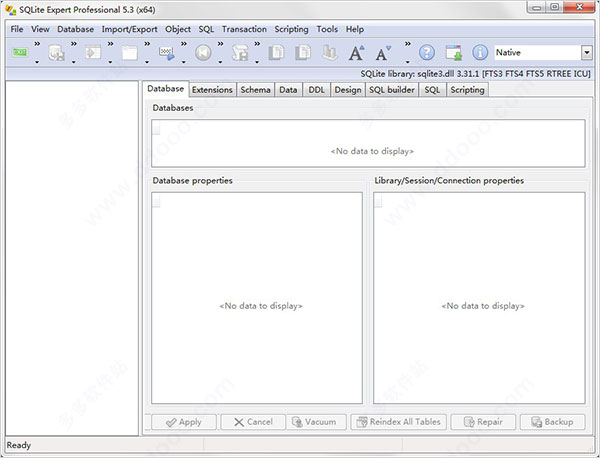Select the Database tab
Screen dimensions: 600x458
point(166,88)
